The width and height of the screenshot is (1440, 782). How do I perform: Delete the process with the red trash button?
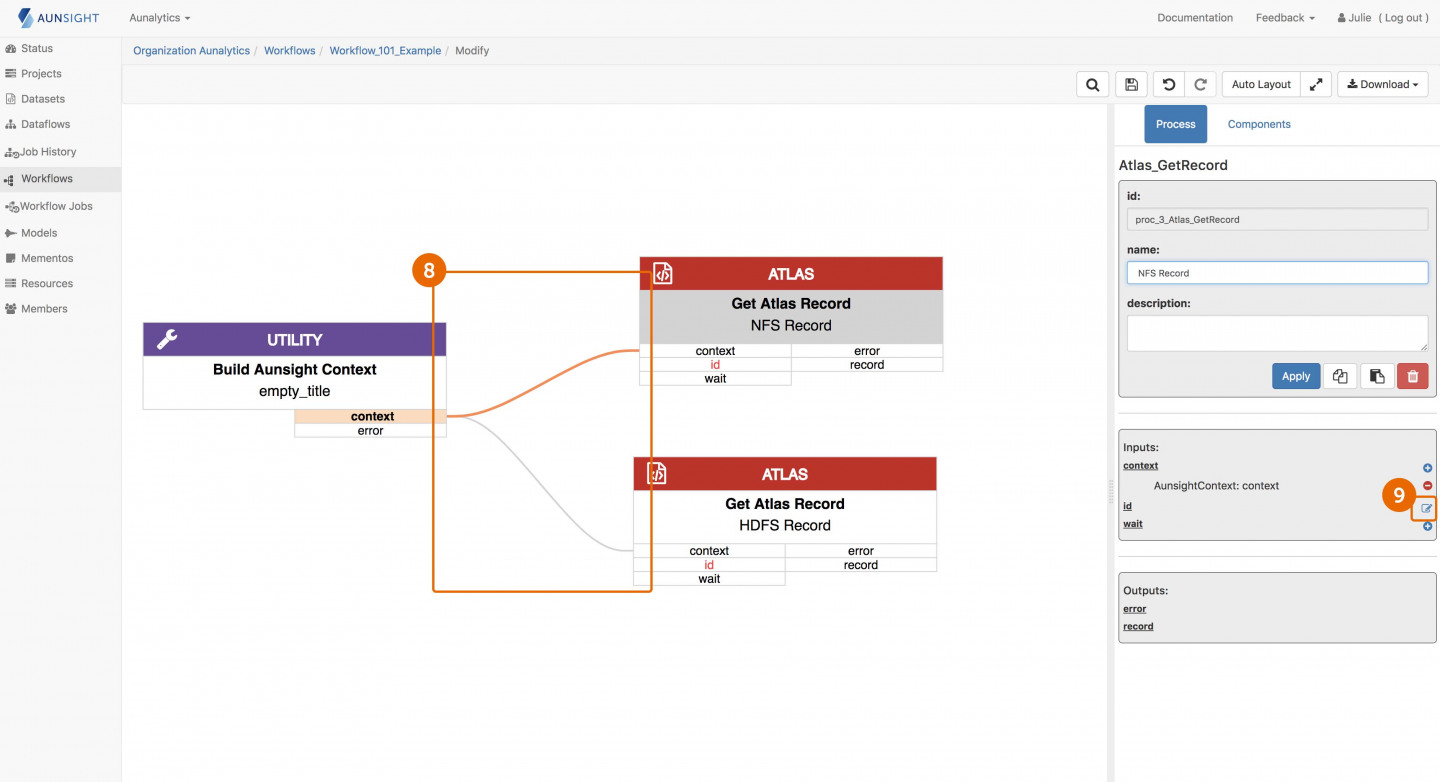click(x=1413, y=376)
